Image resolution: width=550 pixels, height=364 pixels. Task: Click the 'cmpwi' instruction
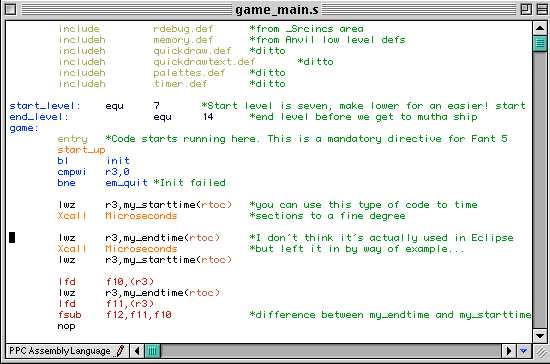72,172
